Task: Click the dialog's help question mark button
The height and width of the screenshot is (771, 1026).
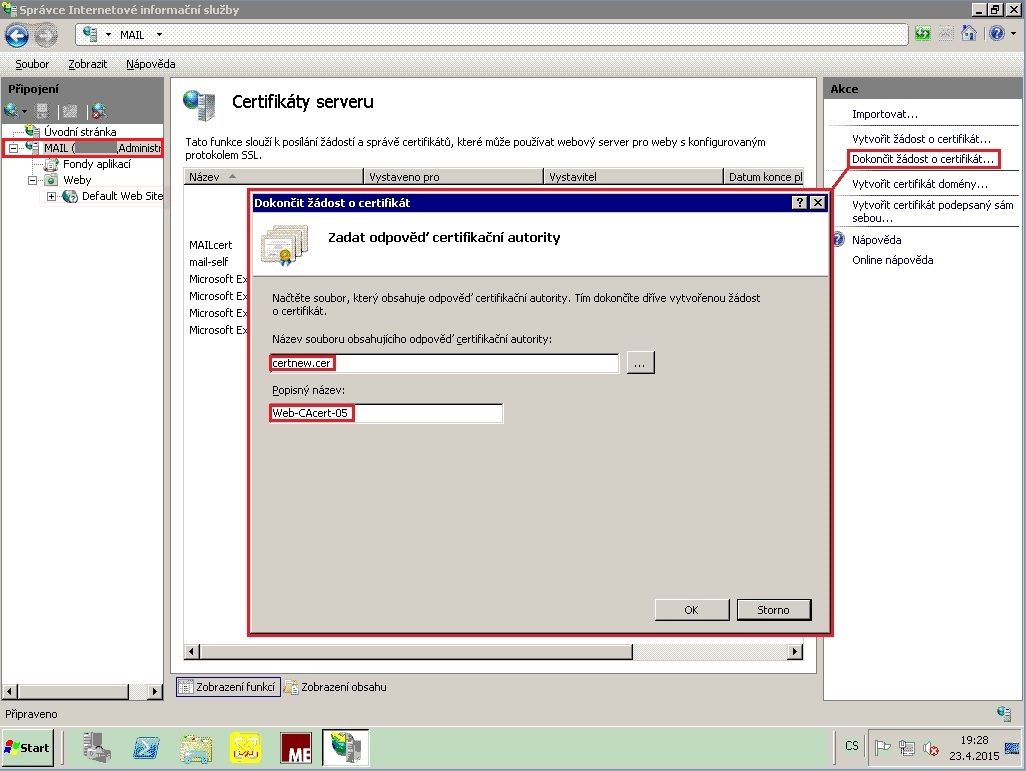Action: [x=799, y=203]
